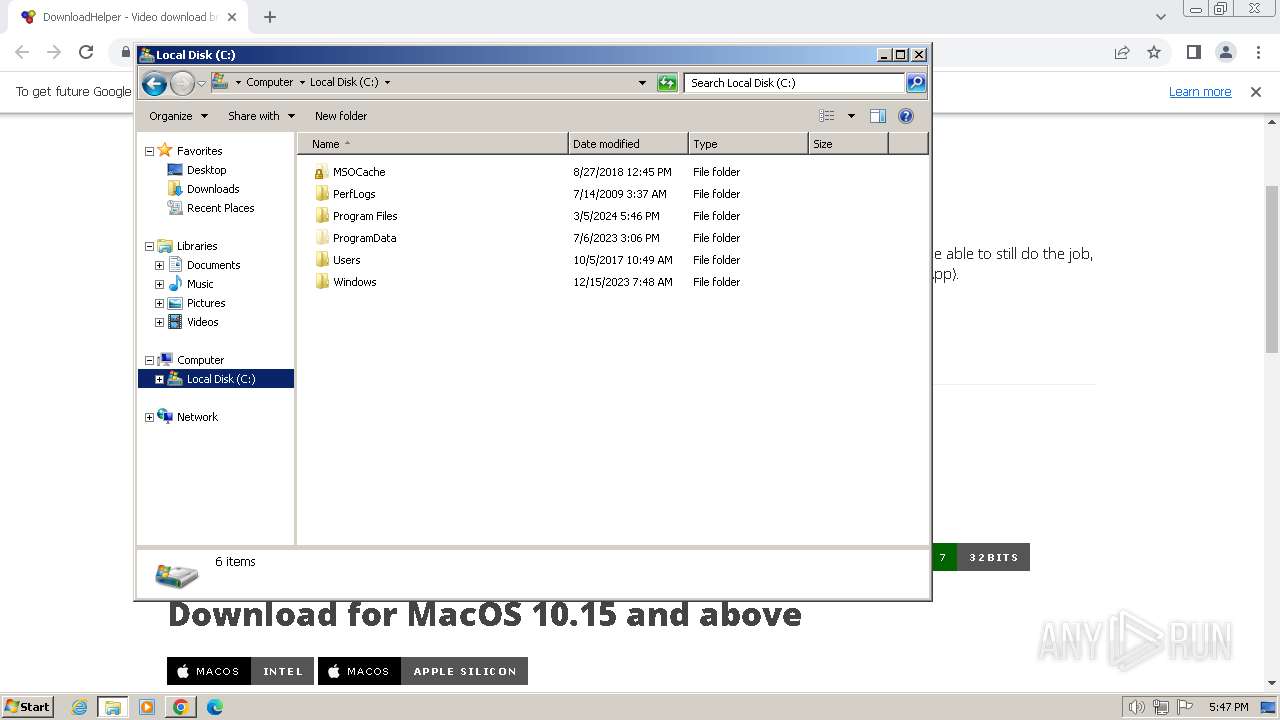Open the view options dropdown arrow

(x=851, y=116)
